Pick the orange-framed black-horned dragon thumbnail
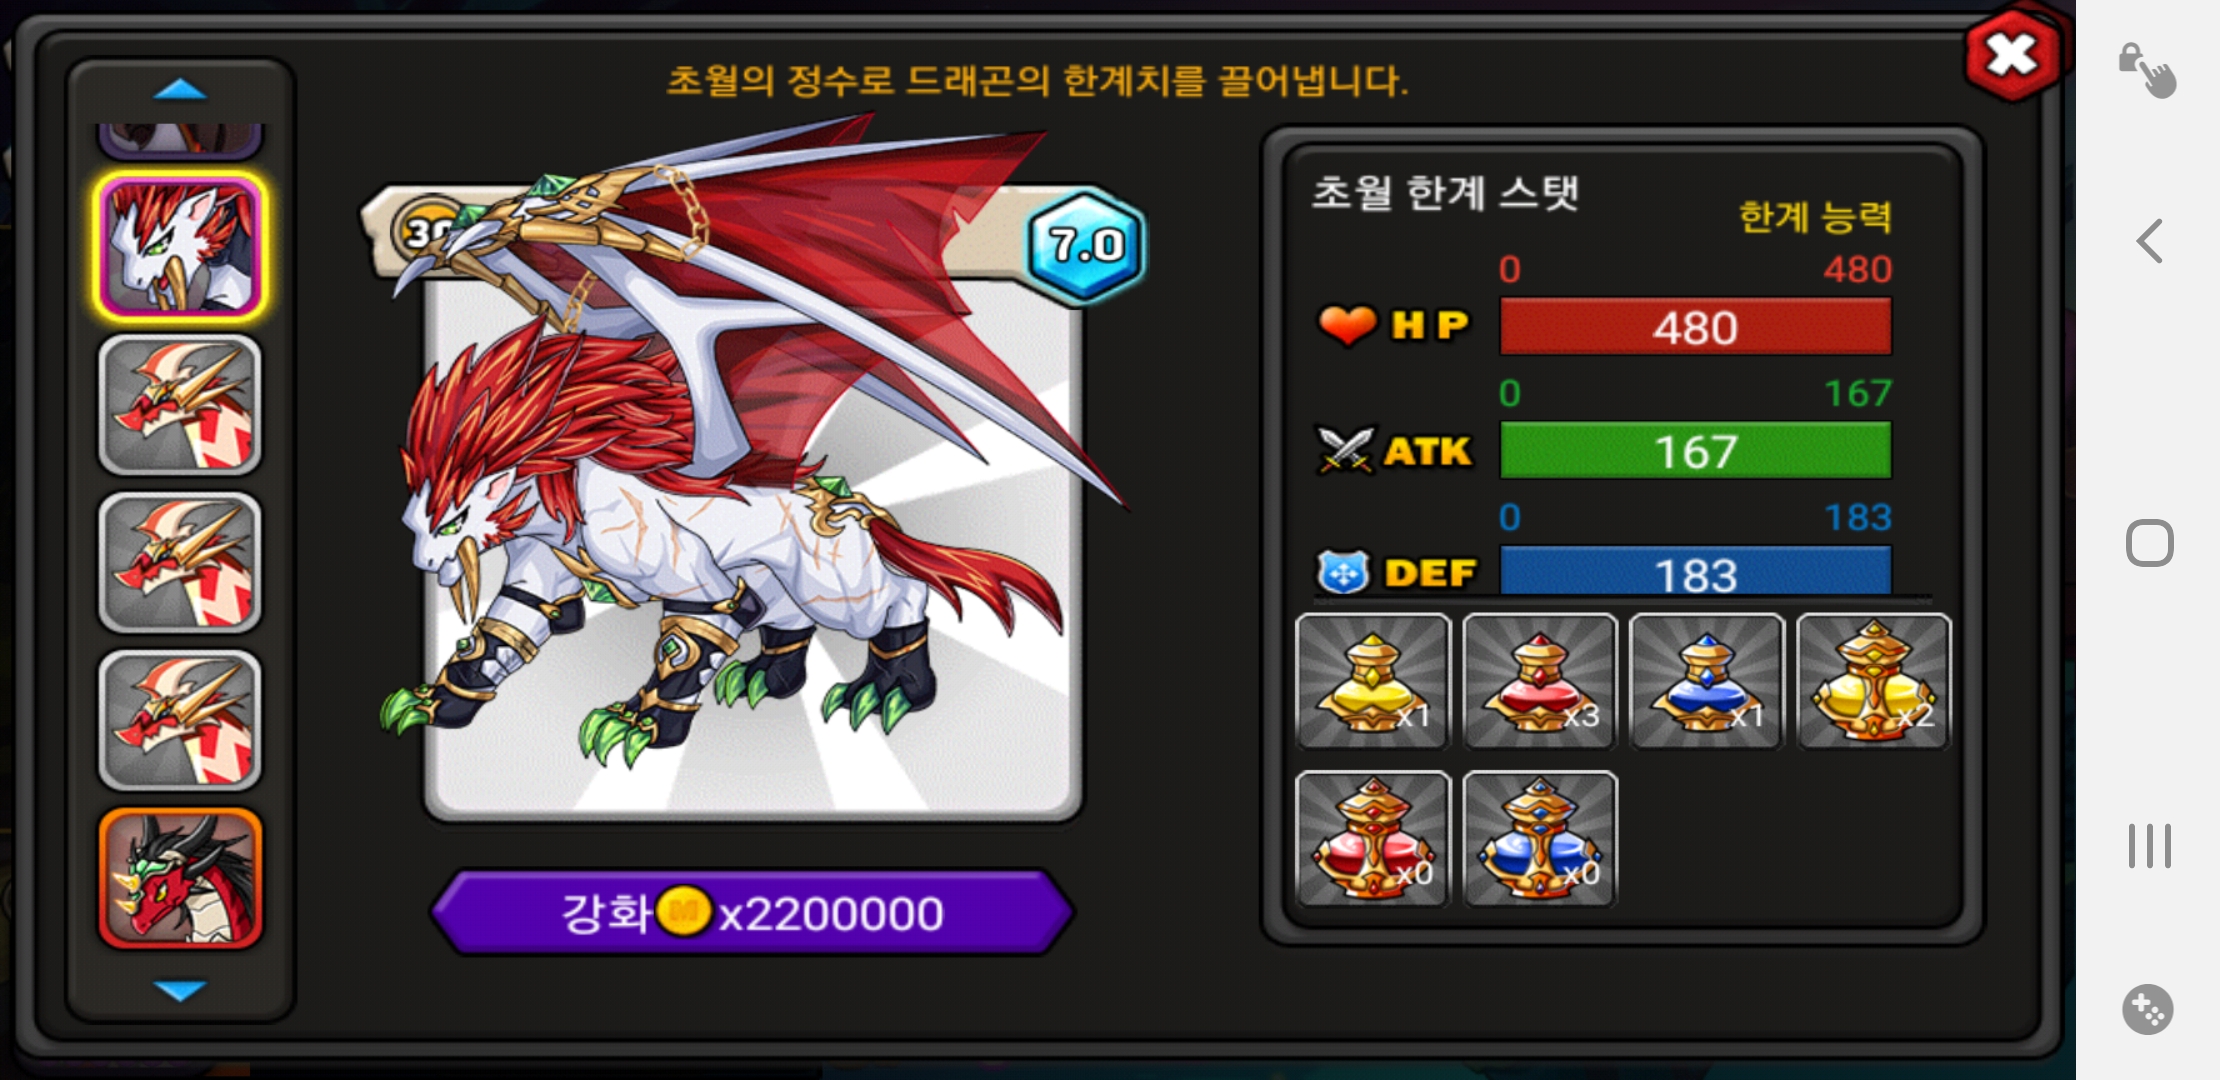Screen dimensions: 2220x1080 (180, 878)
